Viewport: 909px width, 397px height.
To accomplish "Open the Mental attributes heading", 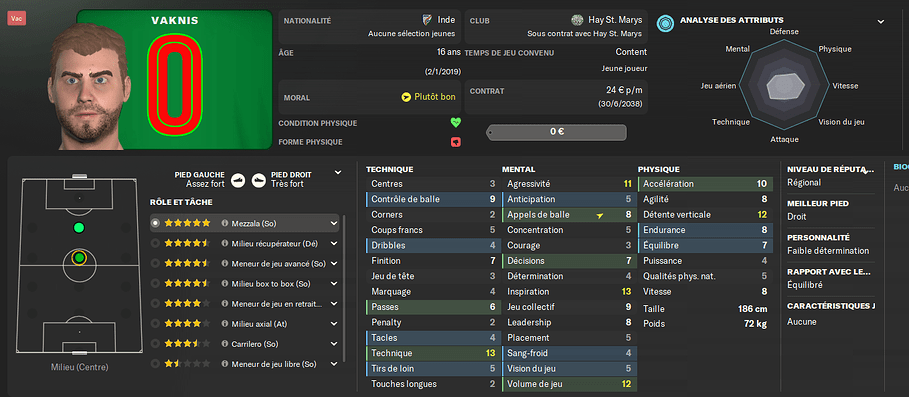I will [518, 170].
